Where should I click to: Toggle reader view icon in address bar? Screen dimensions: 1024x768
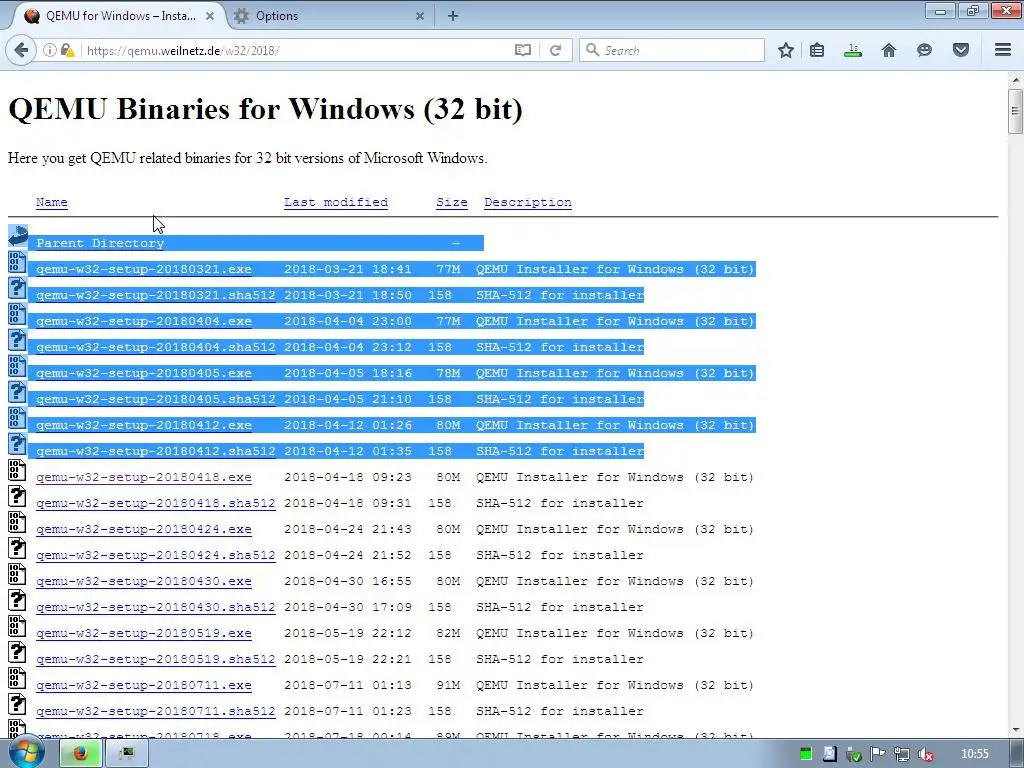pos(522,50)
